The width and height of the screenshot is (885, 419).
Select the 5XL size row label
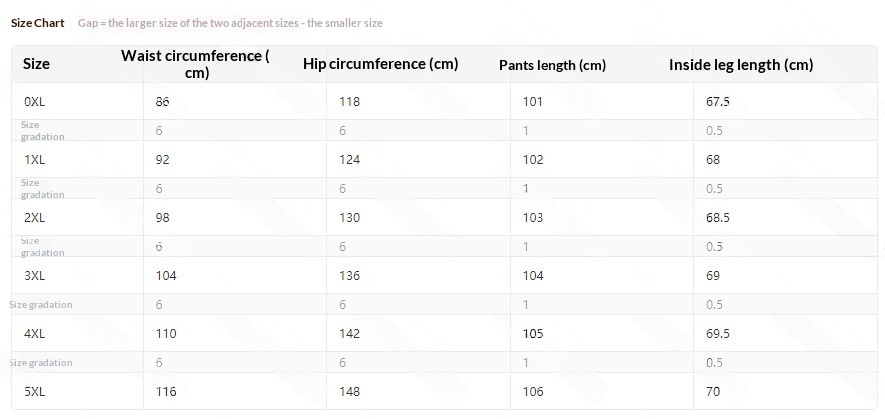[x=34, y=392]
